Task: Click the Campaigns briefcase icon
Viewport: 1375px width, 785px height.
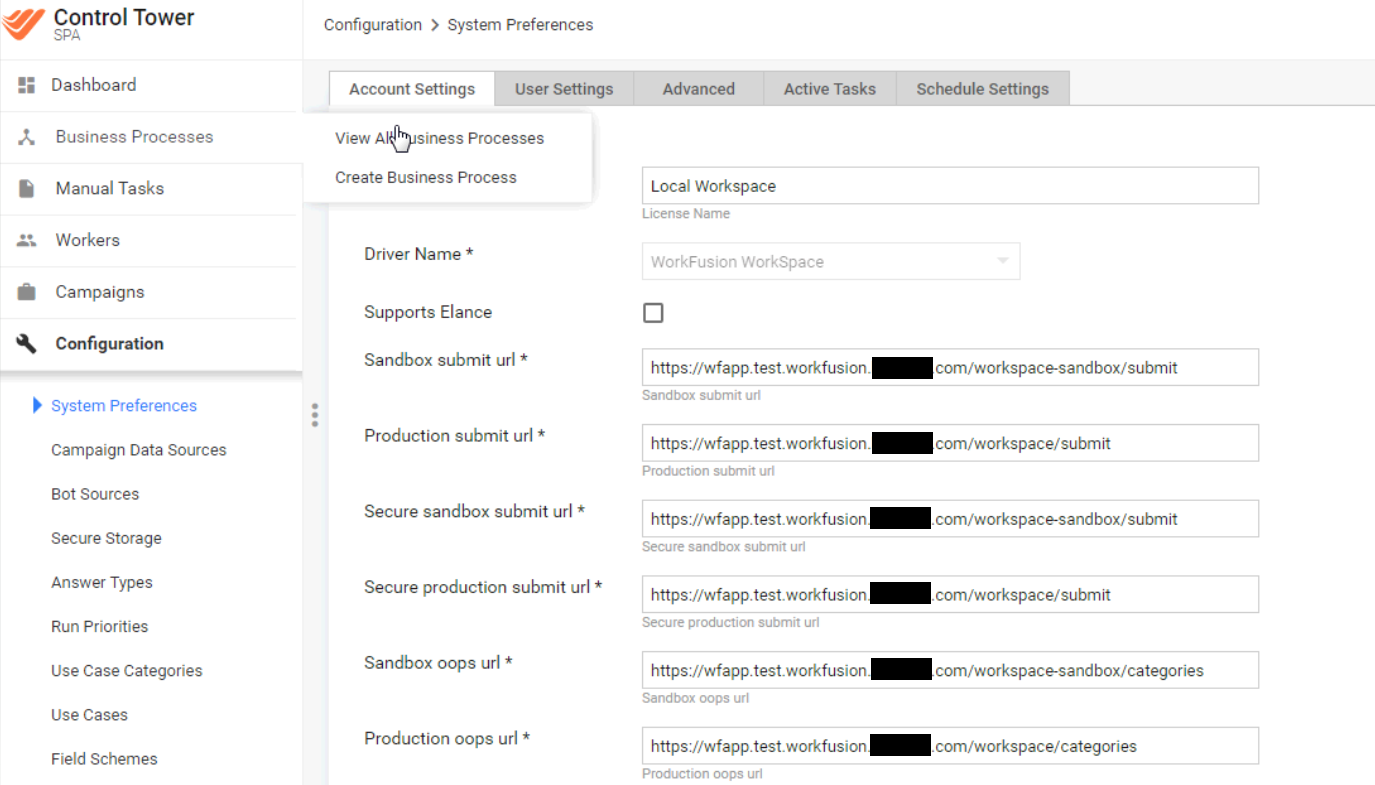Action: pyautogui.click(x=27, y=292)
